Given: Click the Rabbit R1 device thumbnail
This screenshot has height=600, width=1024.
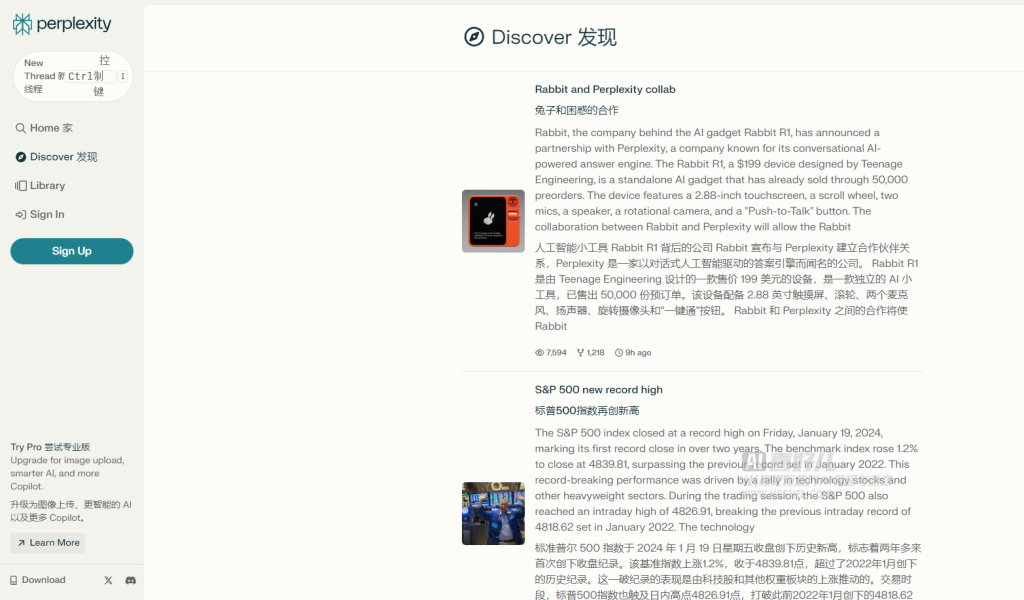Looking at the screenshot, I should point(493,221).
